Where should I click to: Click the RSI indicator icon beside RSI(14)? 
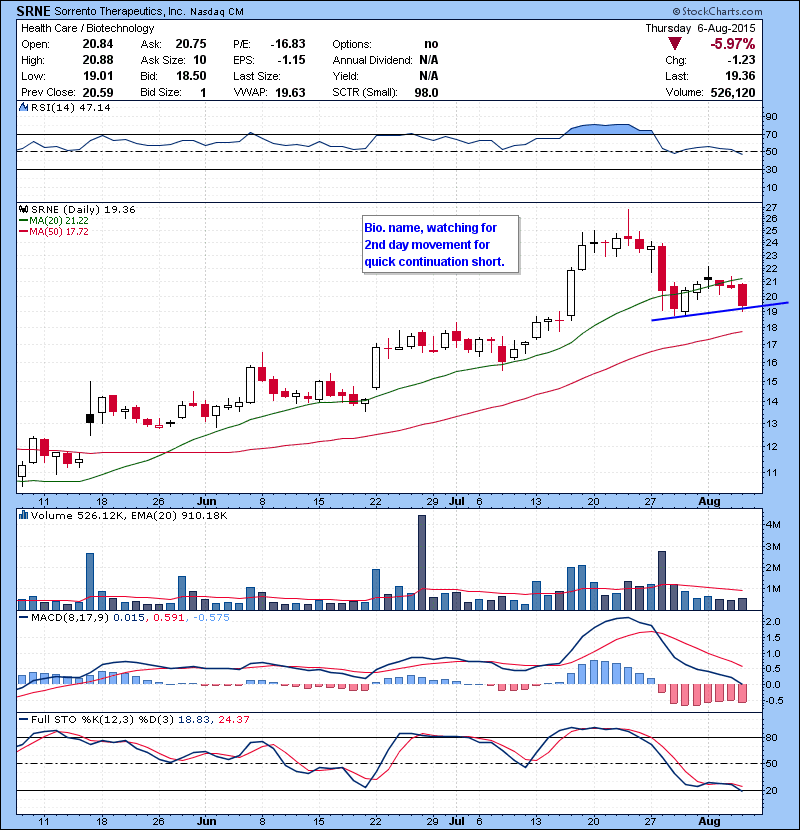click(x=23, y=107)
